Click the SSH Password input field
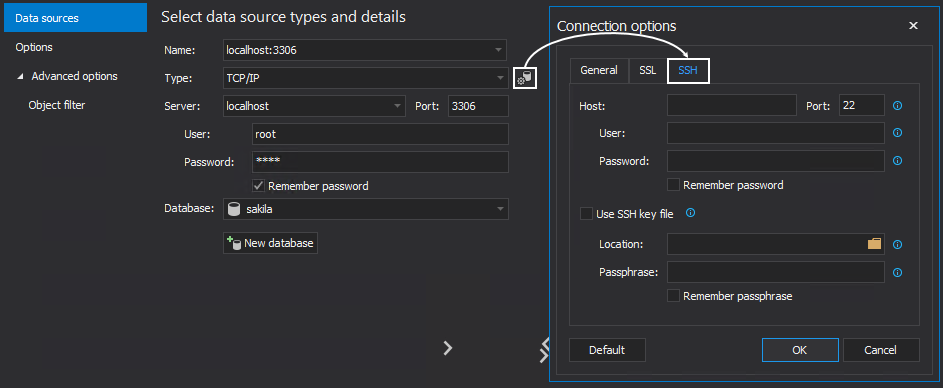The image size is (943, 388). coord(776,161)
